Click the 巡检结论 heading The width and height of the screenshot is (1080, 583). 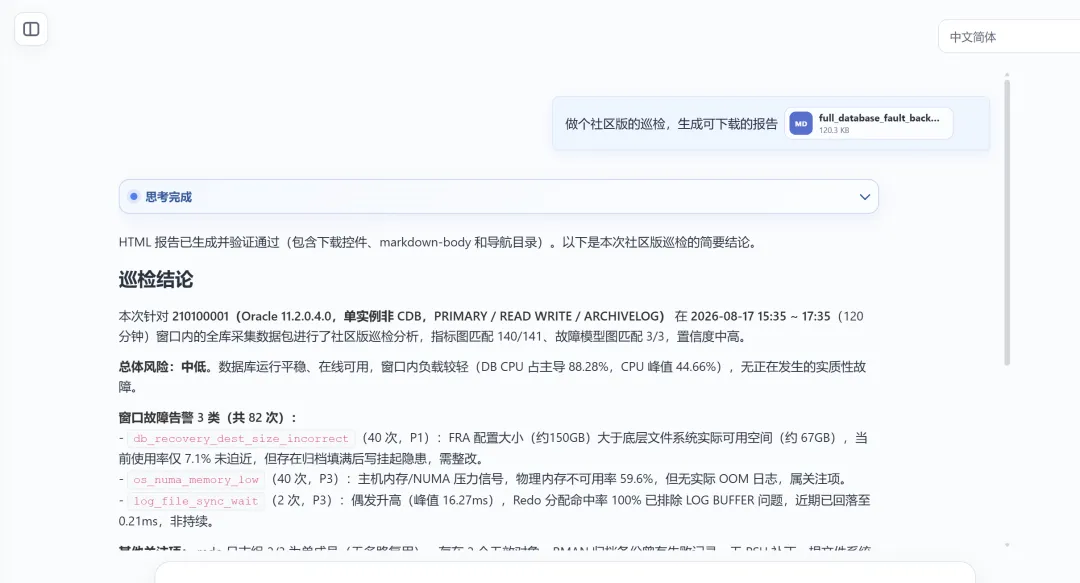tap(156, 280)
